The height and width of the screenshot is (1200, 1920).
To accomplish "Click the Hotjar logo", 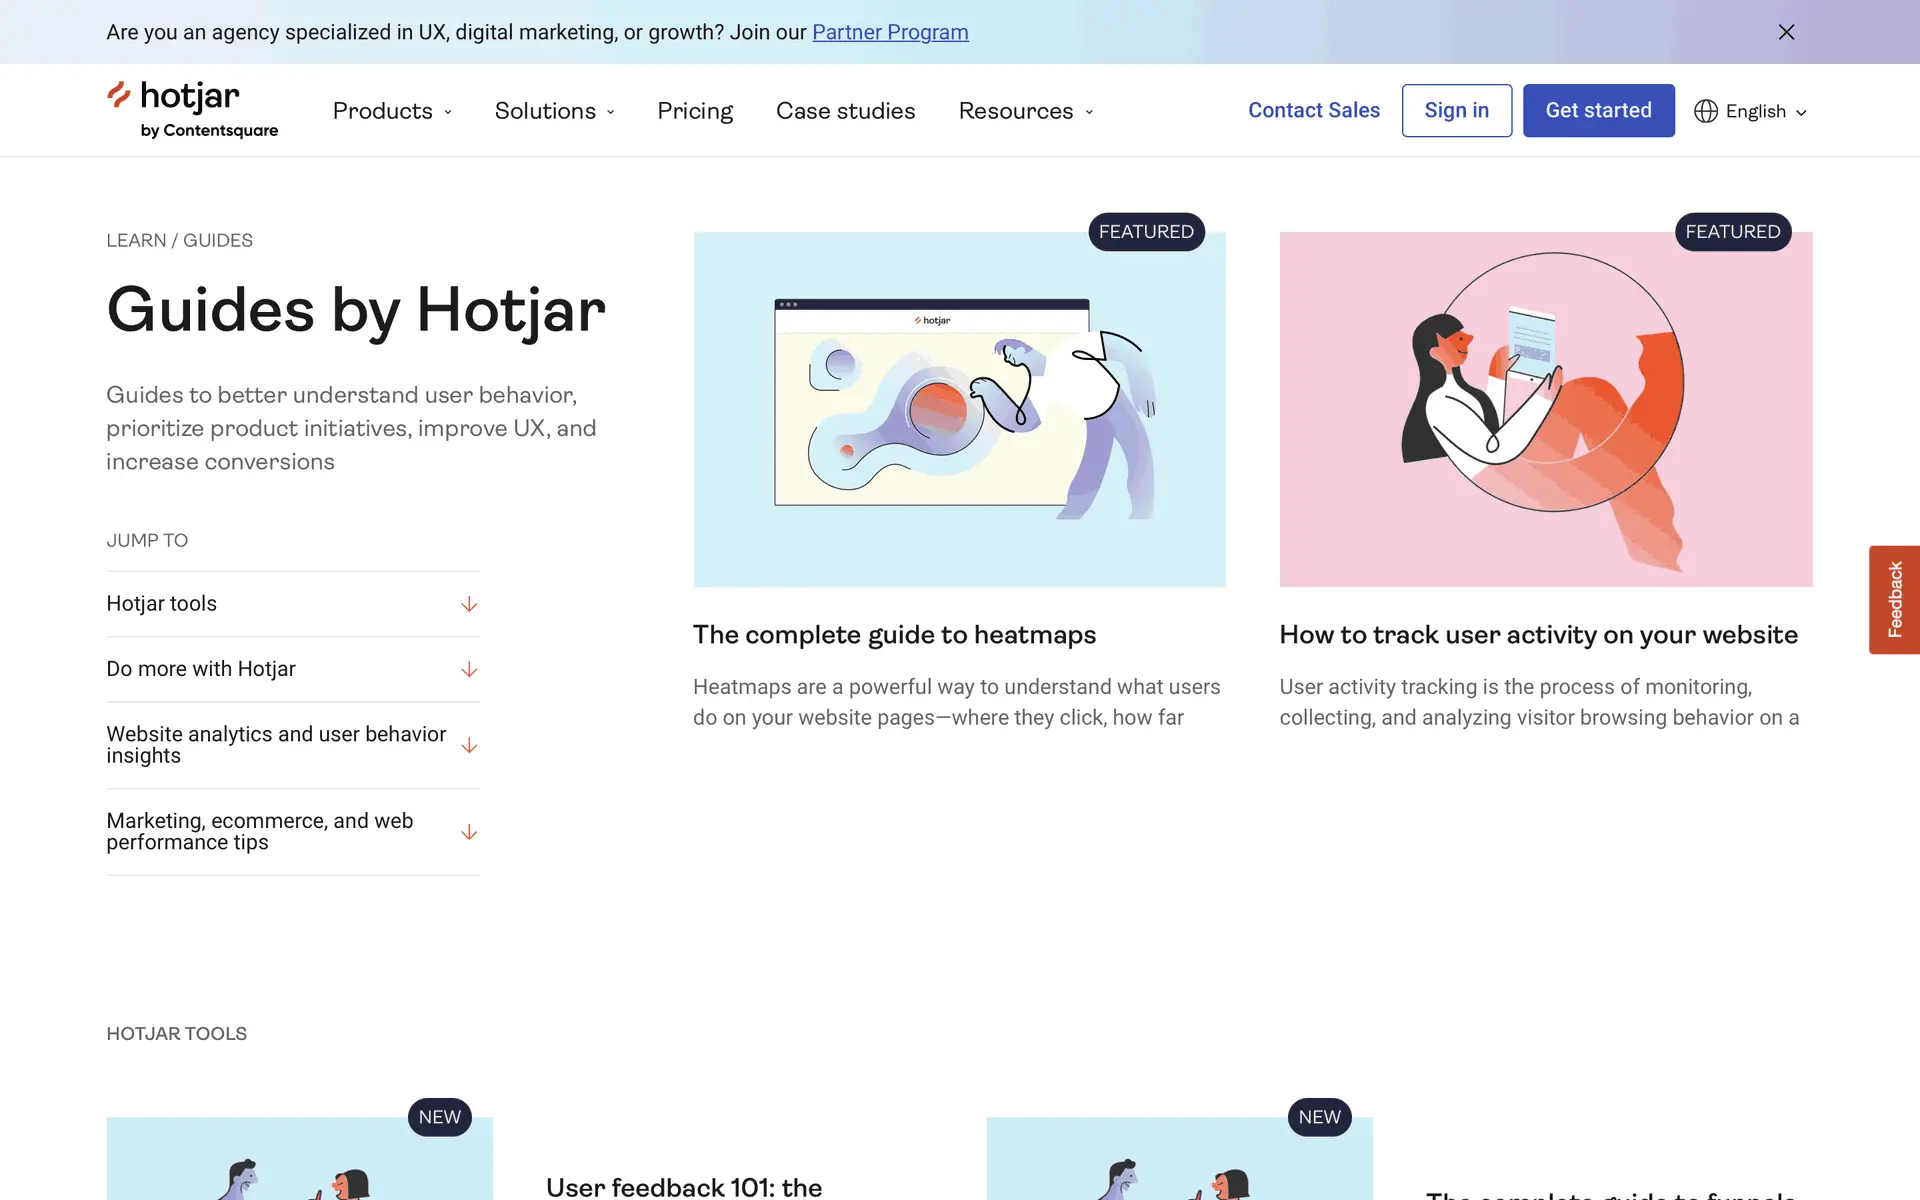I will tap(192, 110).
